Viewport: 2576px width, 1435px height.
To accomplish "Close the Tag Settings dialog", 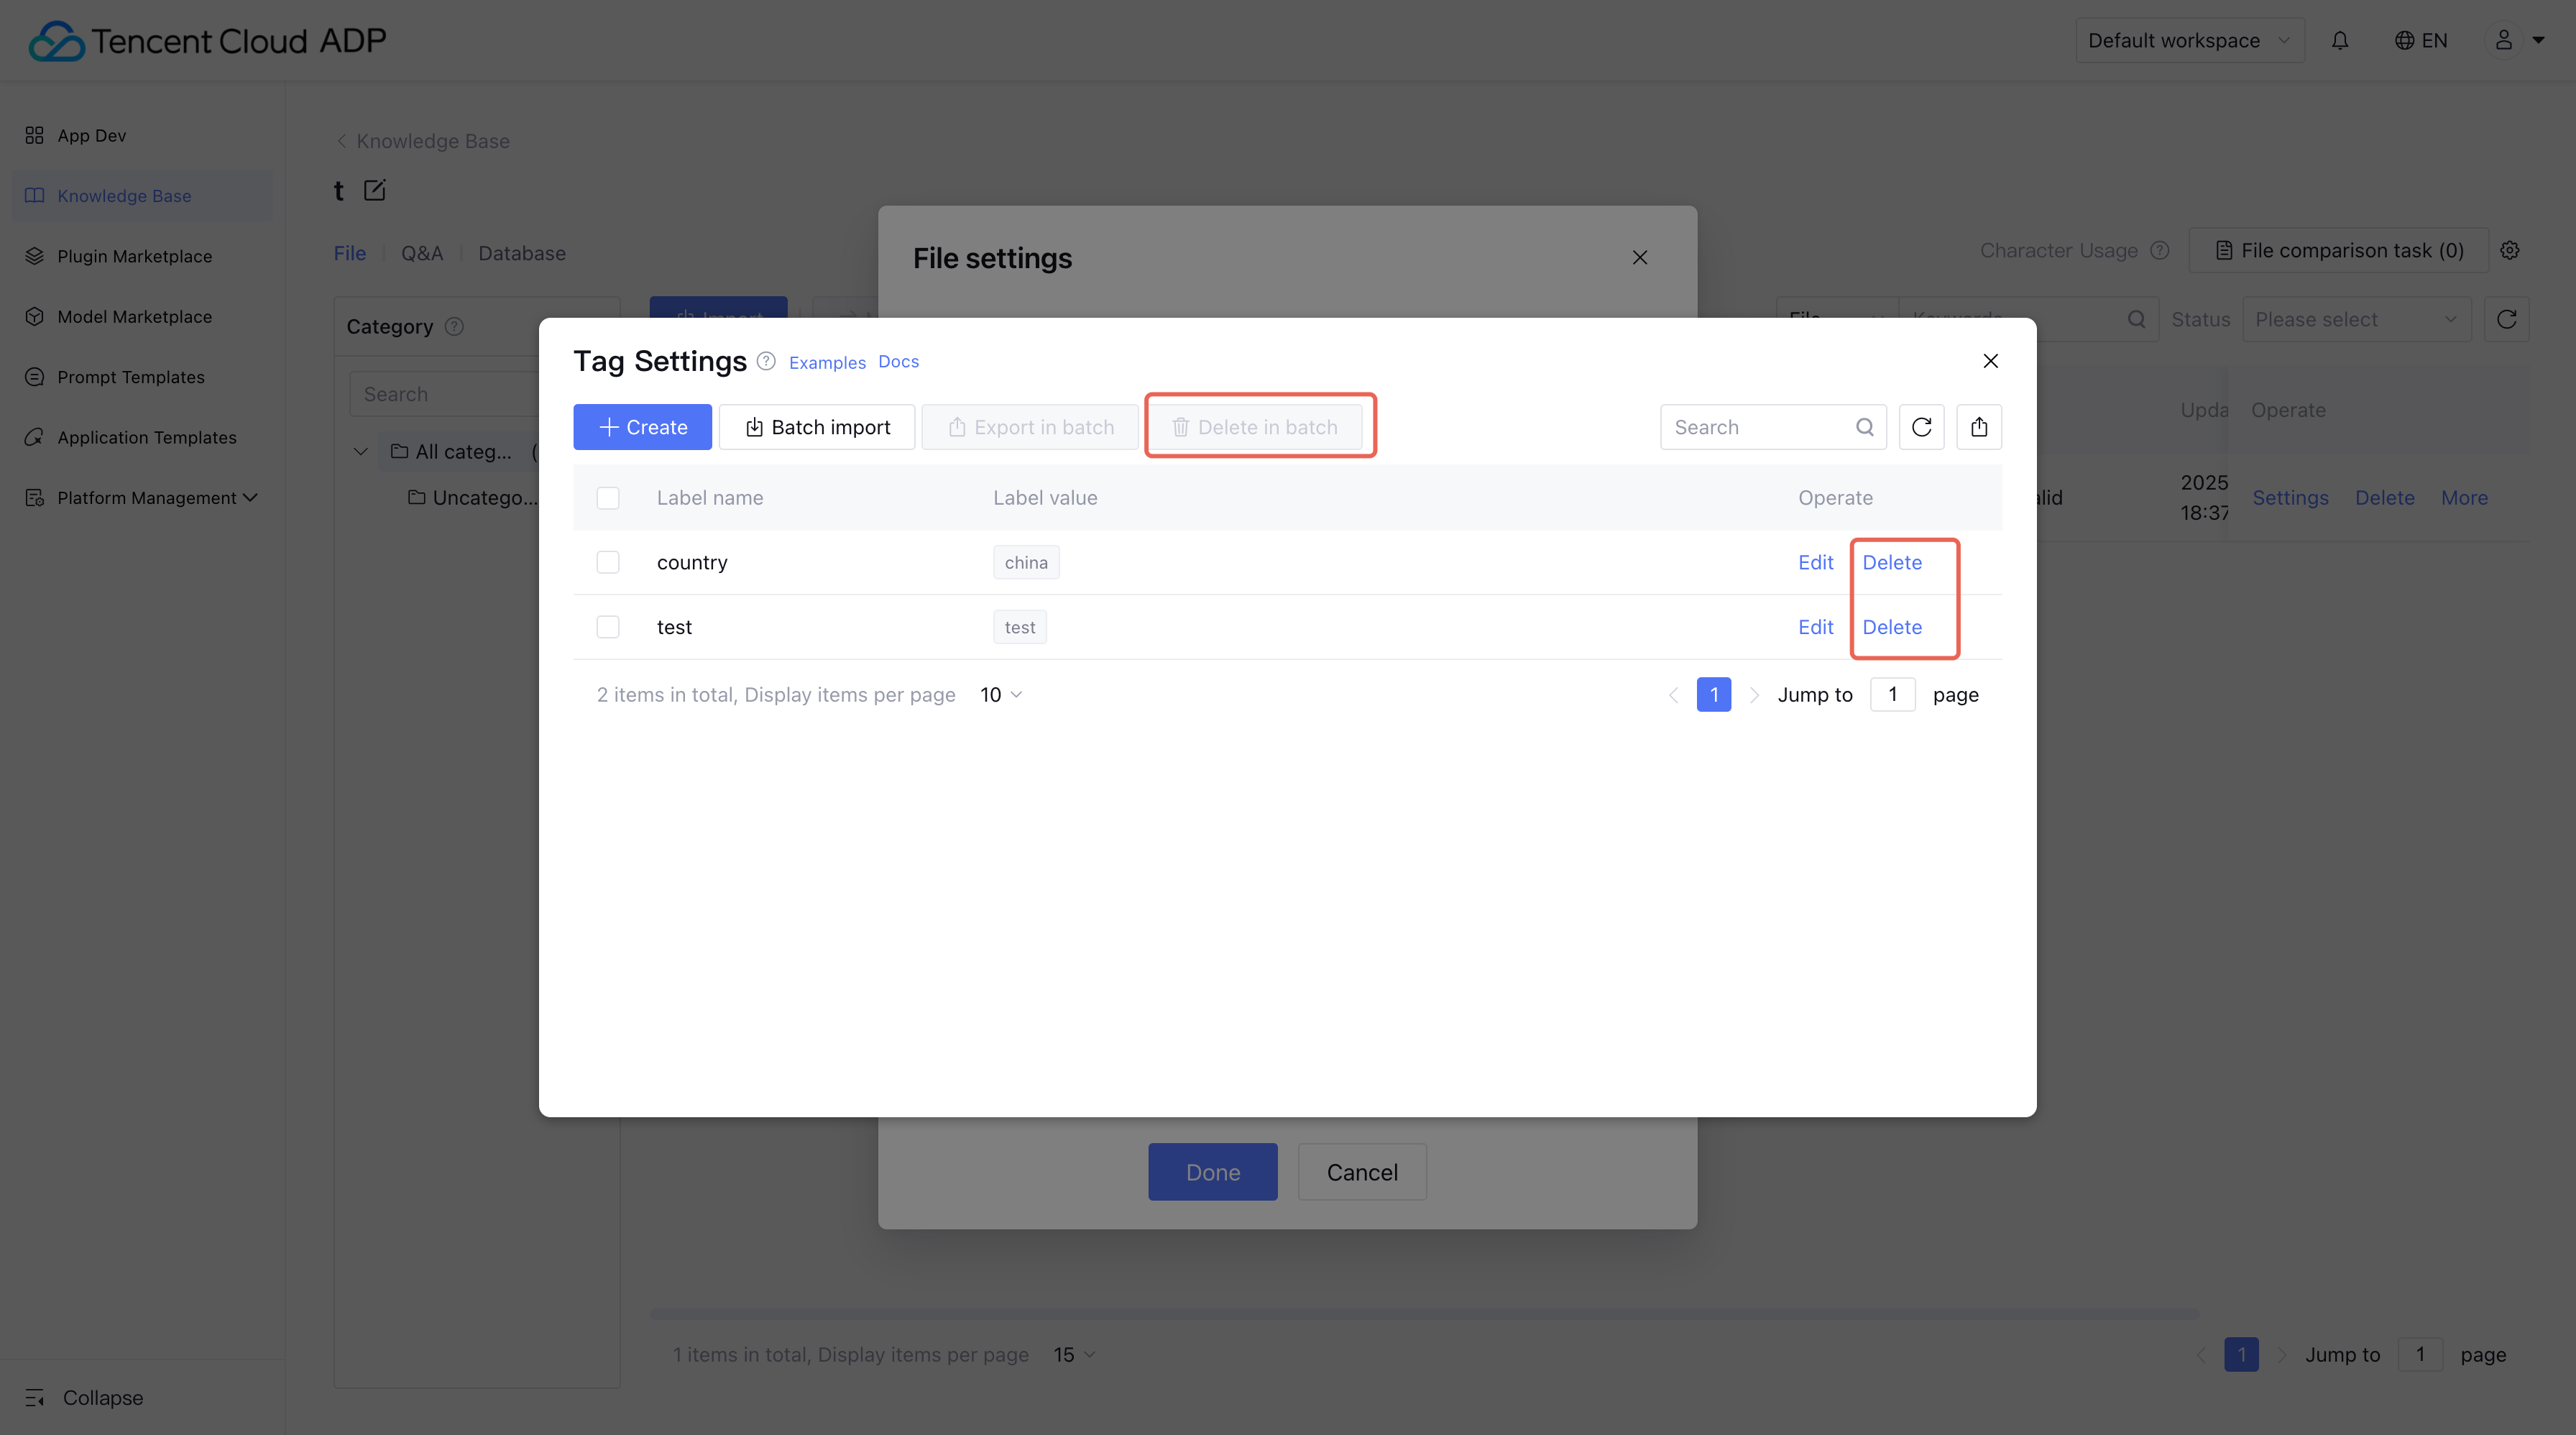I will (x=1991, y=361).
